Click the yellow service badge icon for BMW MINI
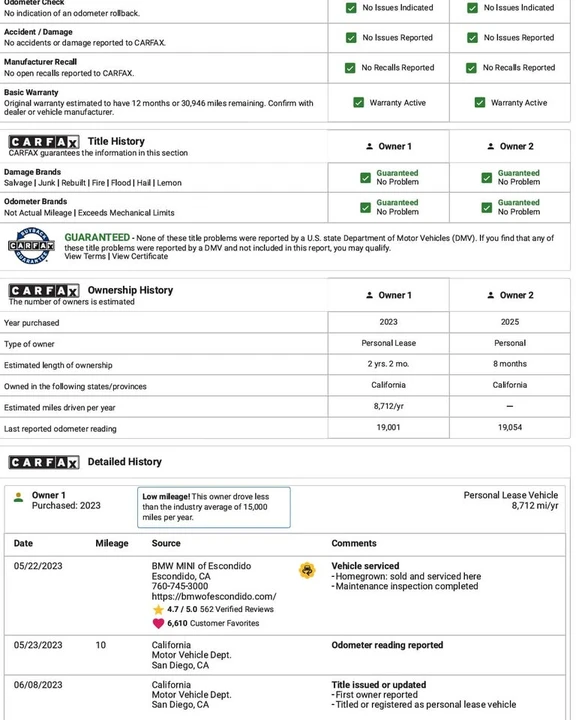This screenshot has width=576, height=720. [307, 570]
